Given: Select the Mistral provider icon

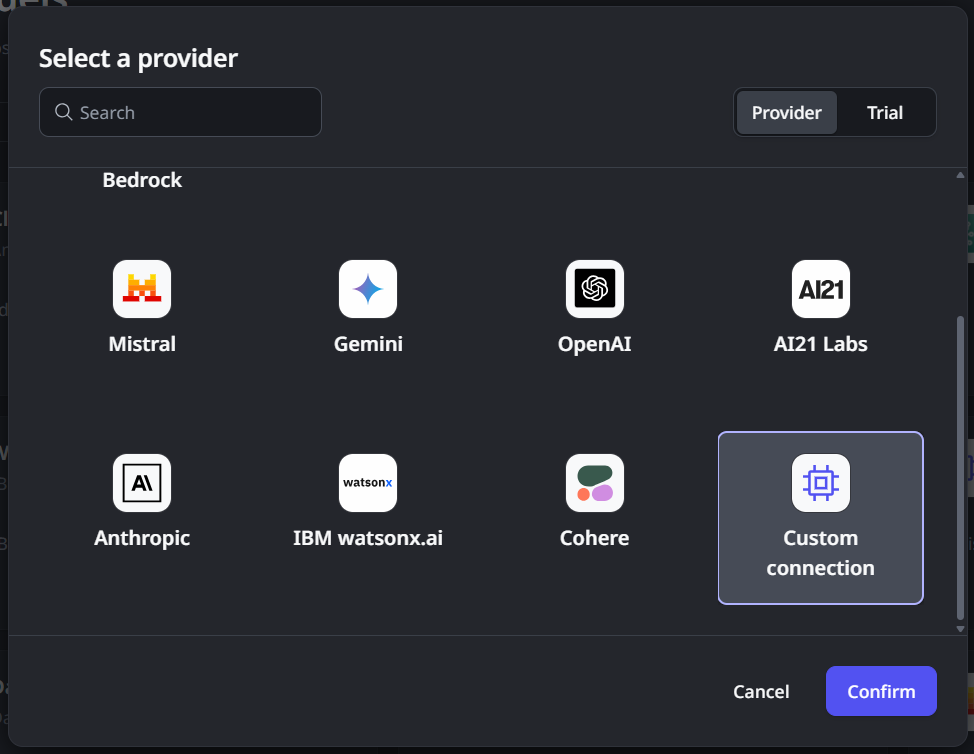Looking at the screenshot, I should pyautogui.click(x=142, y=289).
